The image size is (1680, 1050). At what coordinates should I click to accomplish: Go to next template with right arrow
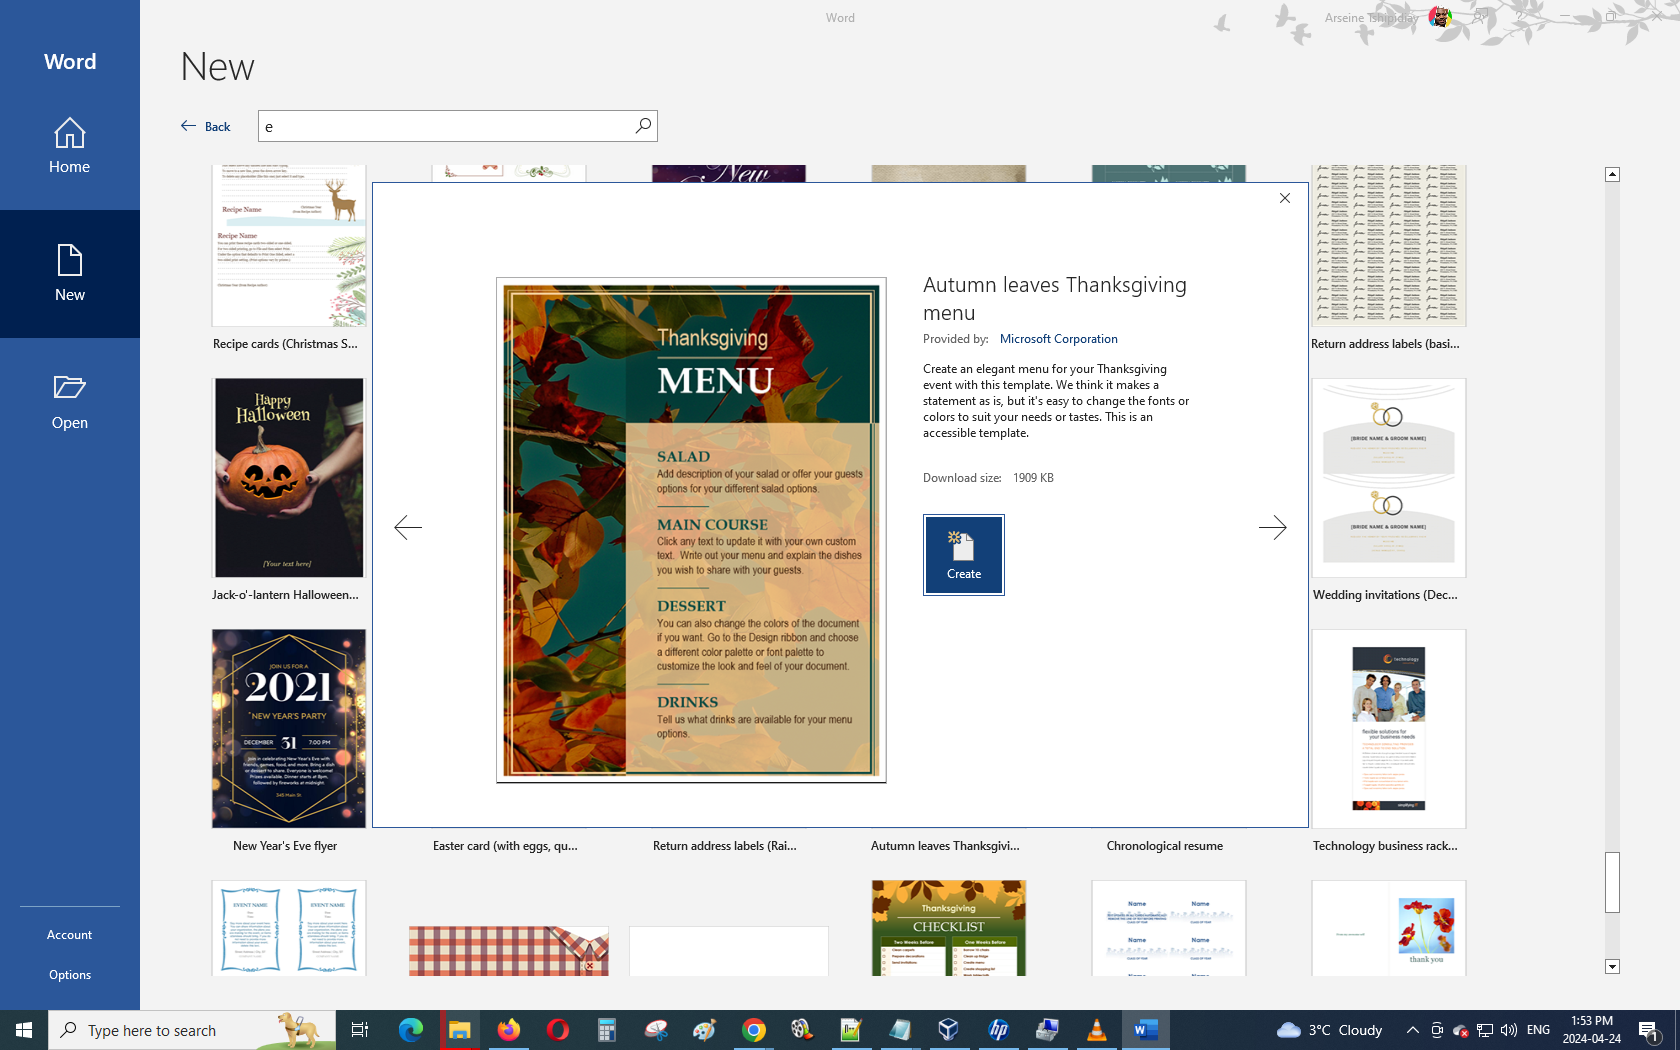pos(1272,527)
